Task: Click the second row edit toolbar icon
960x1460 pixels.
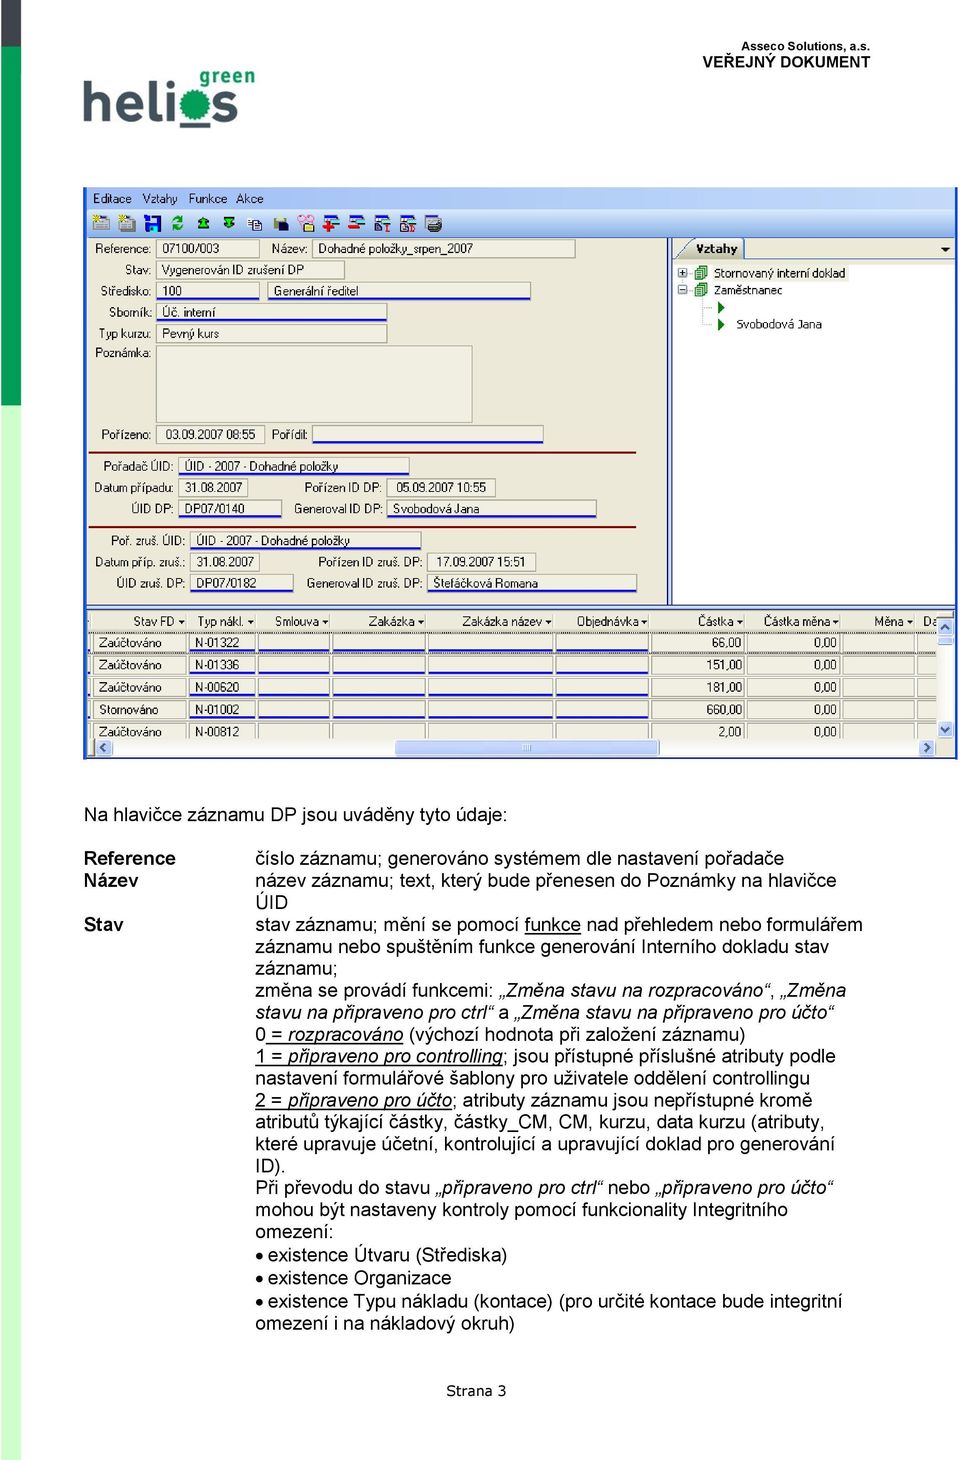Action: 408,224
